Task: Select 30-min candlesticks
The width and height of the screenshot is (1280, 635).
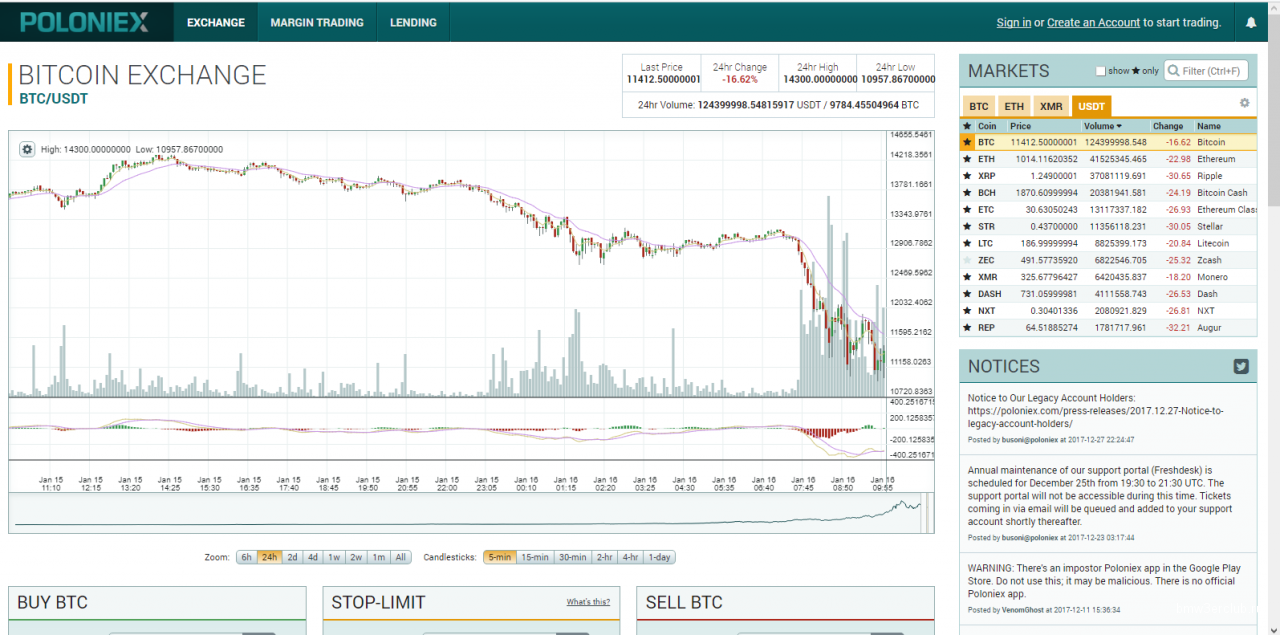Action: pos(572,557)
